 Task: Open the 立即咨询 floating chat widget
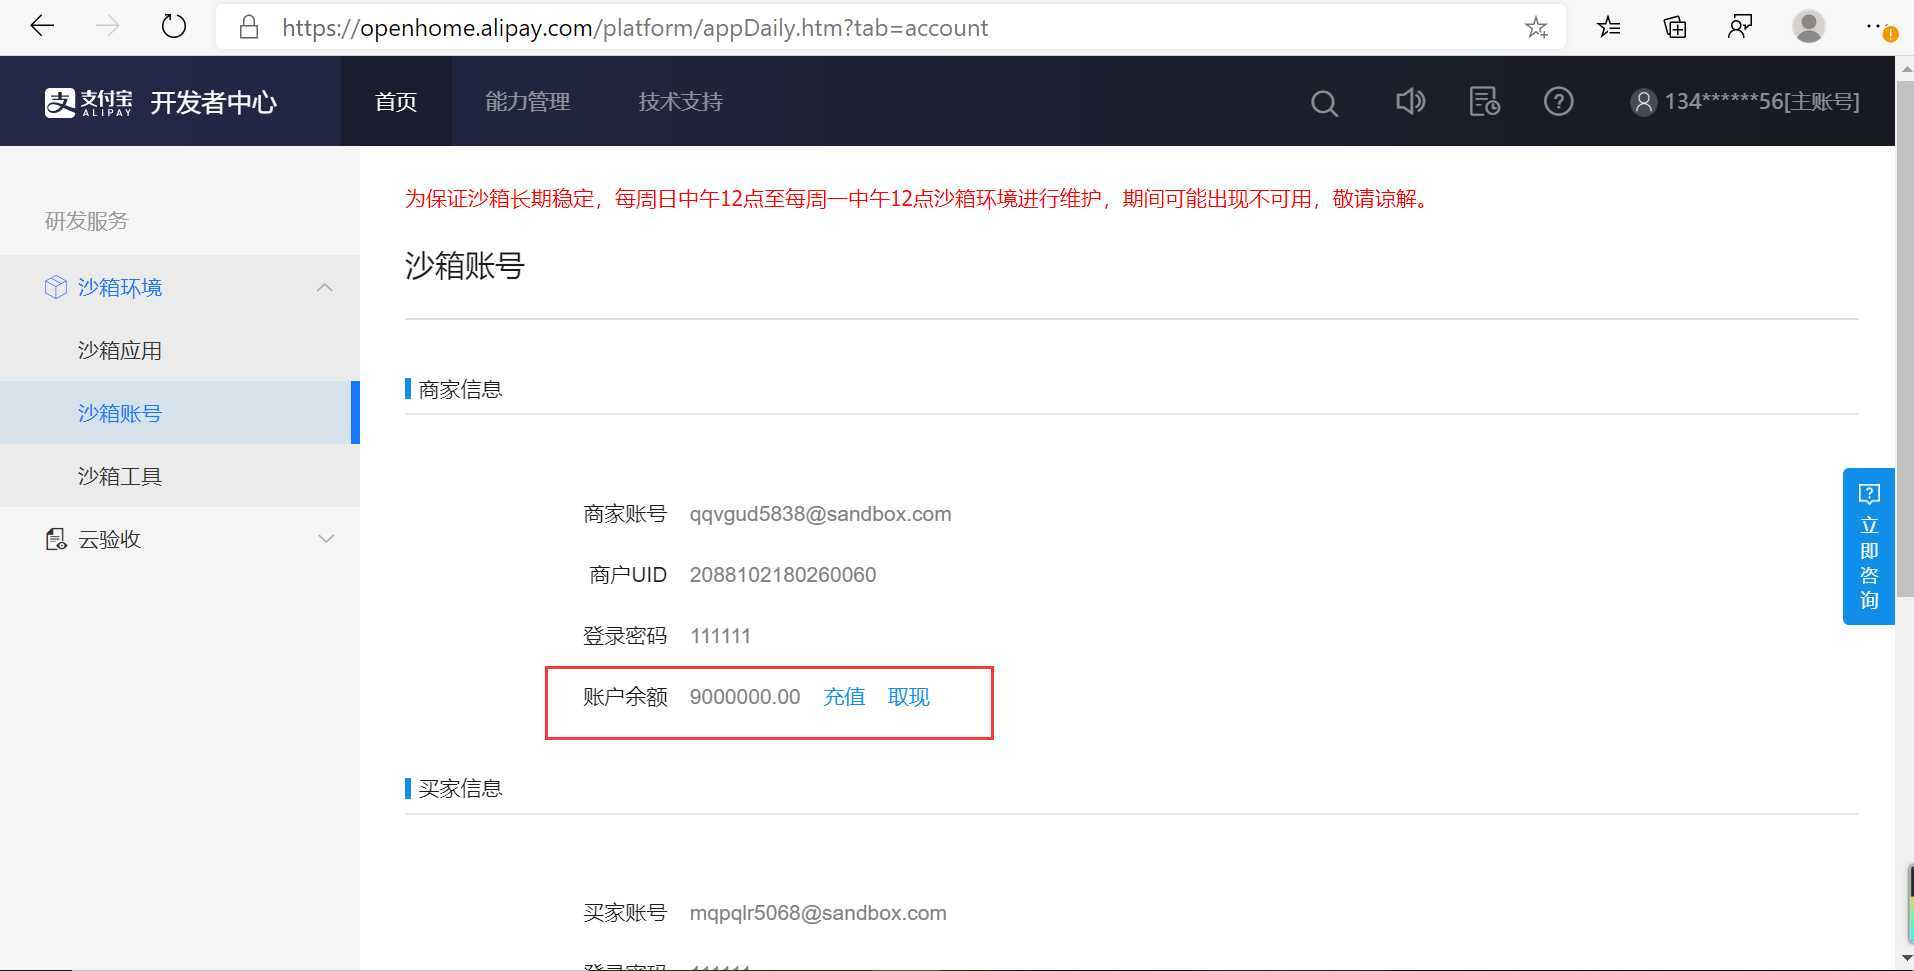[x=1868, y=547]
